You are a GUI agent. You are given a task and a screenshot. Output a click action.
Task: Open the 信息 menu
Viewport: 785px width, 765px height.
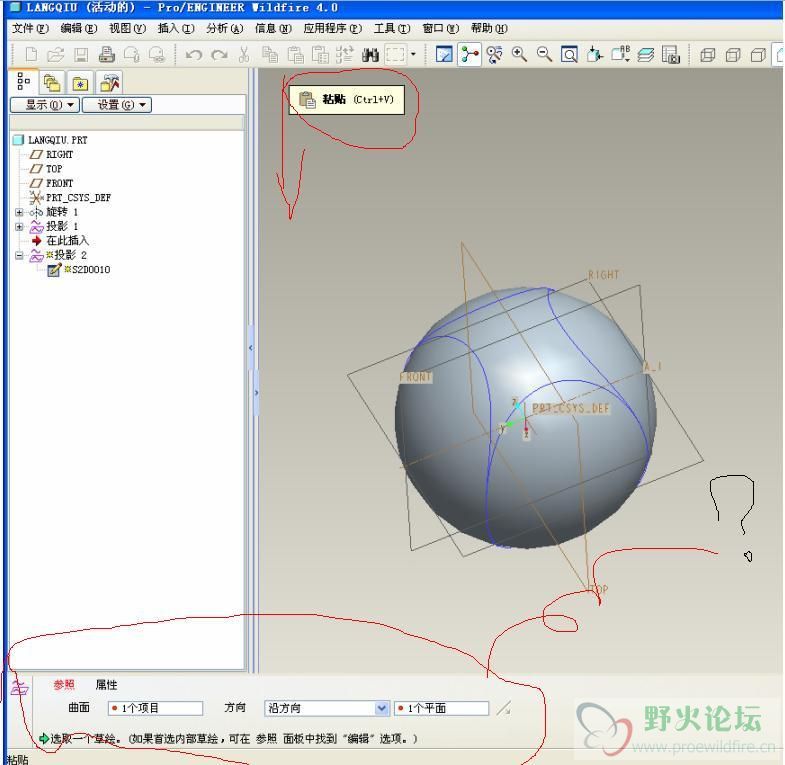tap(273, 28)
